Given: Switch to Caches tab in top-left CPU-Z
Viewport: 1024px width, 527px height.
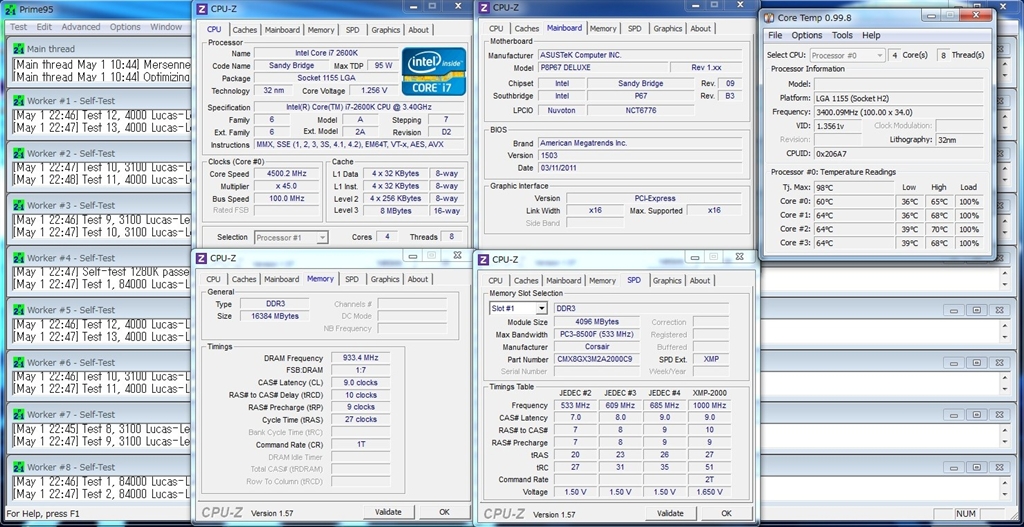Looking at the screenshot, I should click(x=245, y=30).
